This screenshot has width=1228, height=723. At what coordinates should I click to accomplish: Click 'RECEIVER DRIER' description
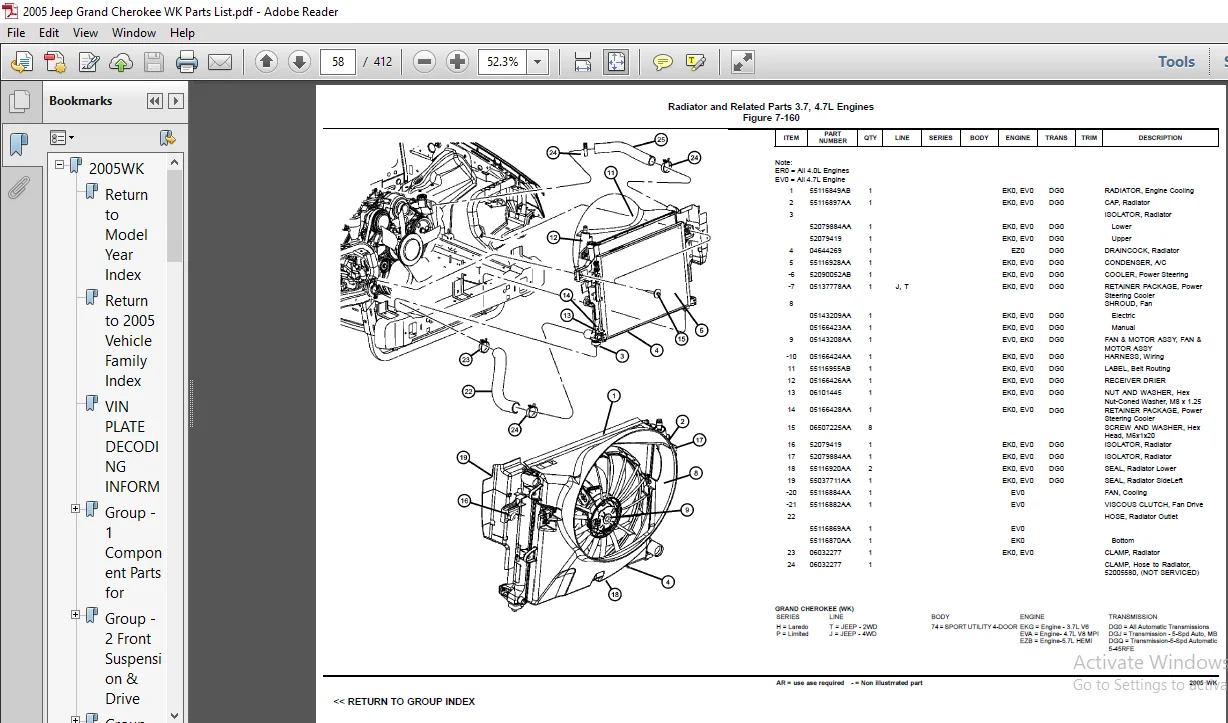[x=1135, y=380]
